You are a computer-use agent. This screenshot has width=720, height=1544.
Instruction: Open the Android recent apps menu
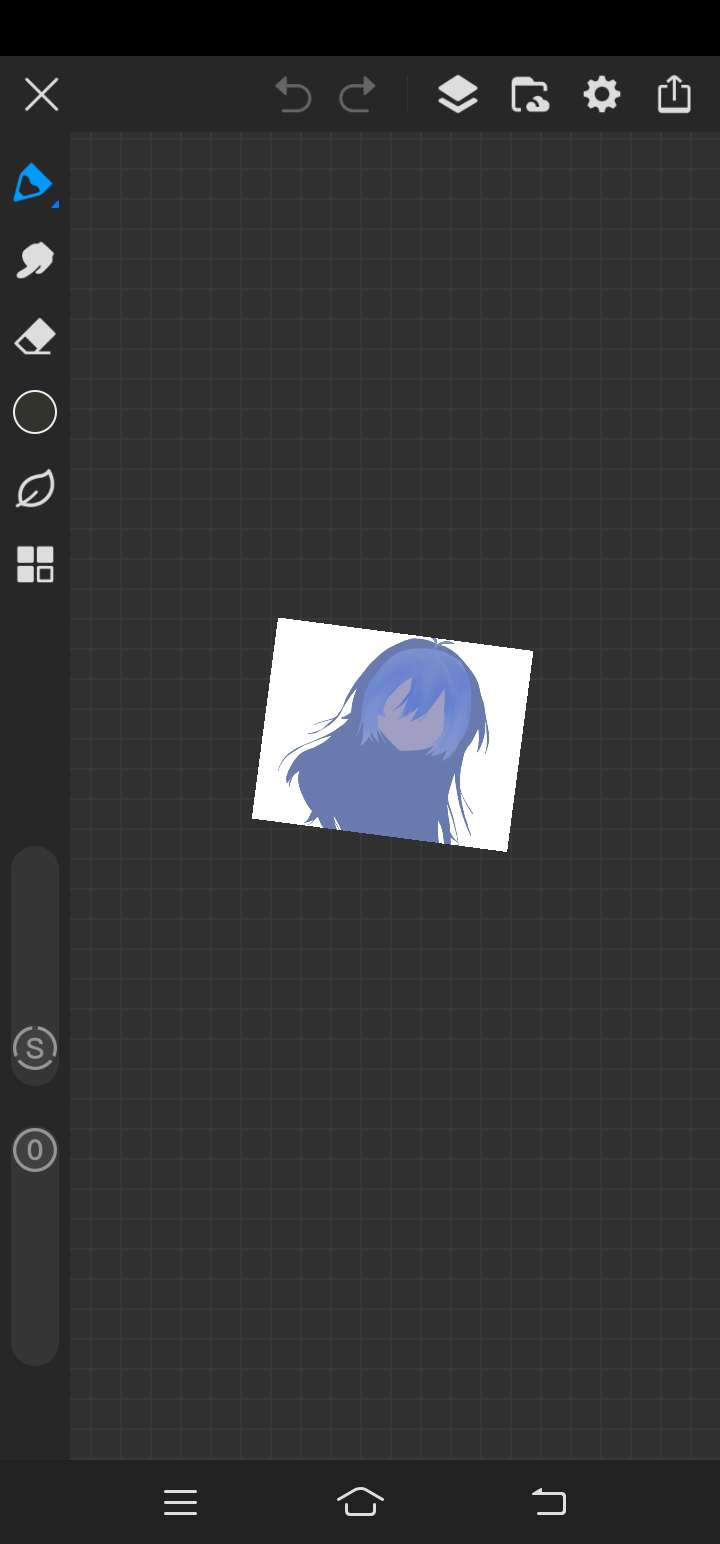(180, 1502)
